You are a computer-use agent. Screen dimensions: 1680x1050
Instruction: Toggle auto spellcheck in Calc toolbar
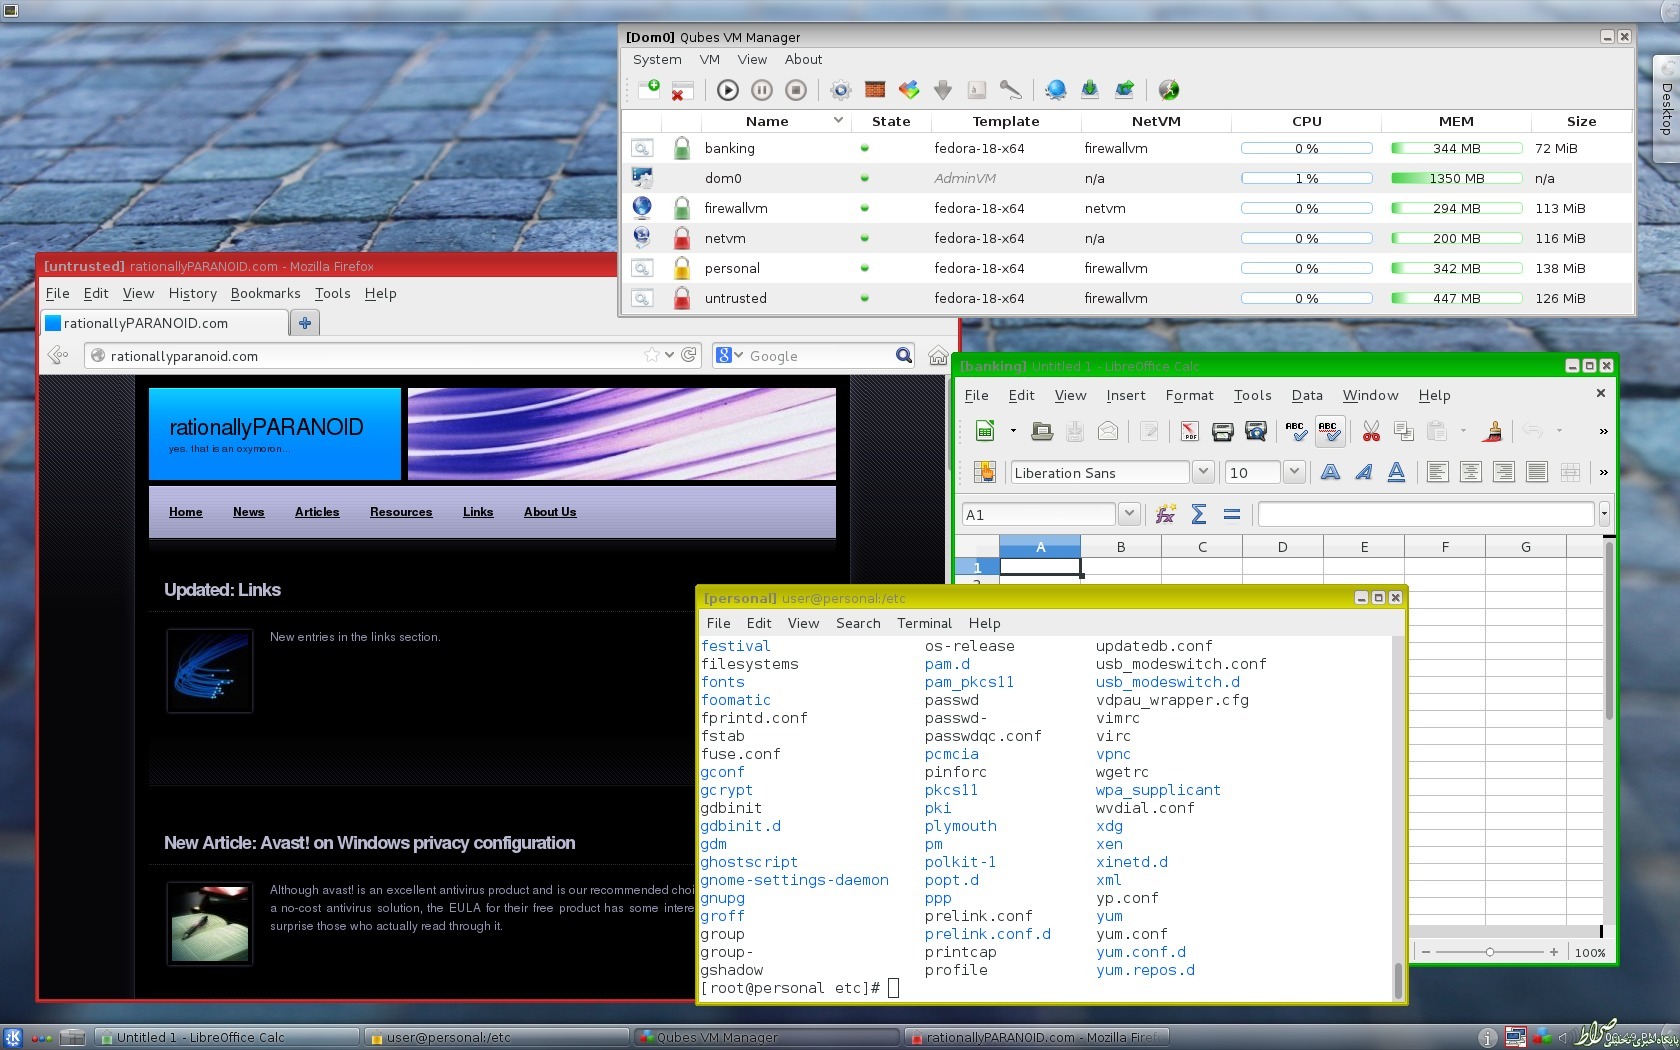point(1329,431)
